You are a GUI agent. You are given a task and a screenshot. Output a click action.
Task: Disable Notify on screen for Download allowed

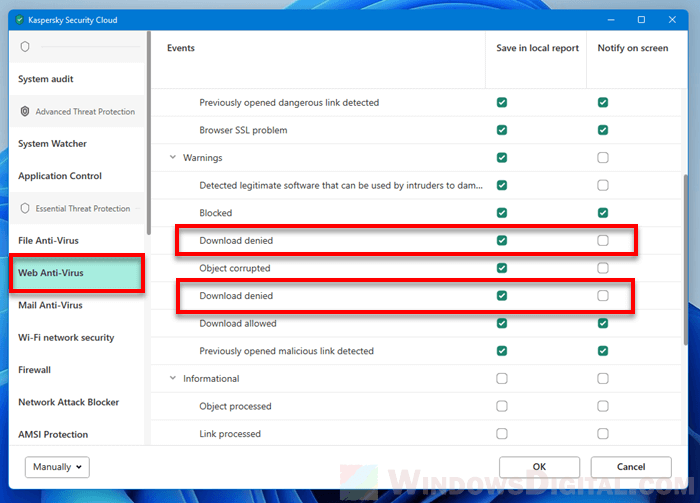(603, 323)
